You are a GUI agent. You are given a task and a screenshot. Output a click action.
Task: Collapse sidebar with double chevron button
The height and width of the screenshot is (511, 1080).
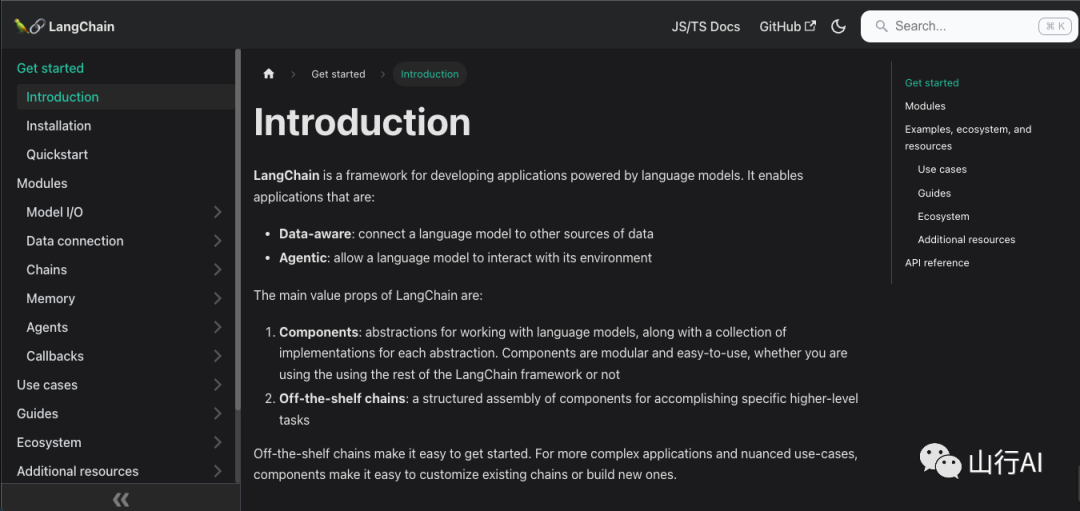(x=121, y=499)
